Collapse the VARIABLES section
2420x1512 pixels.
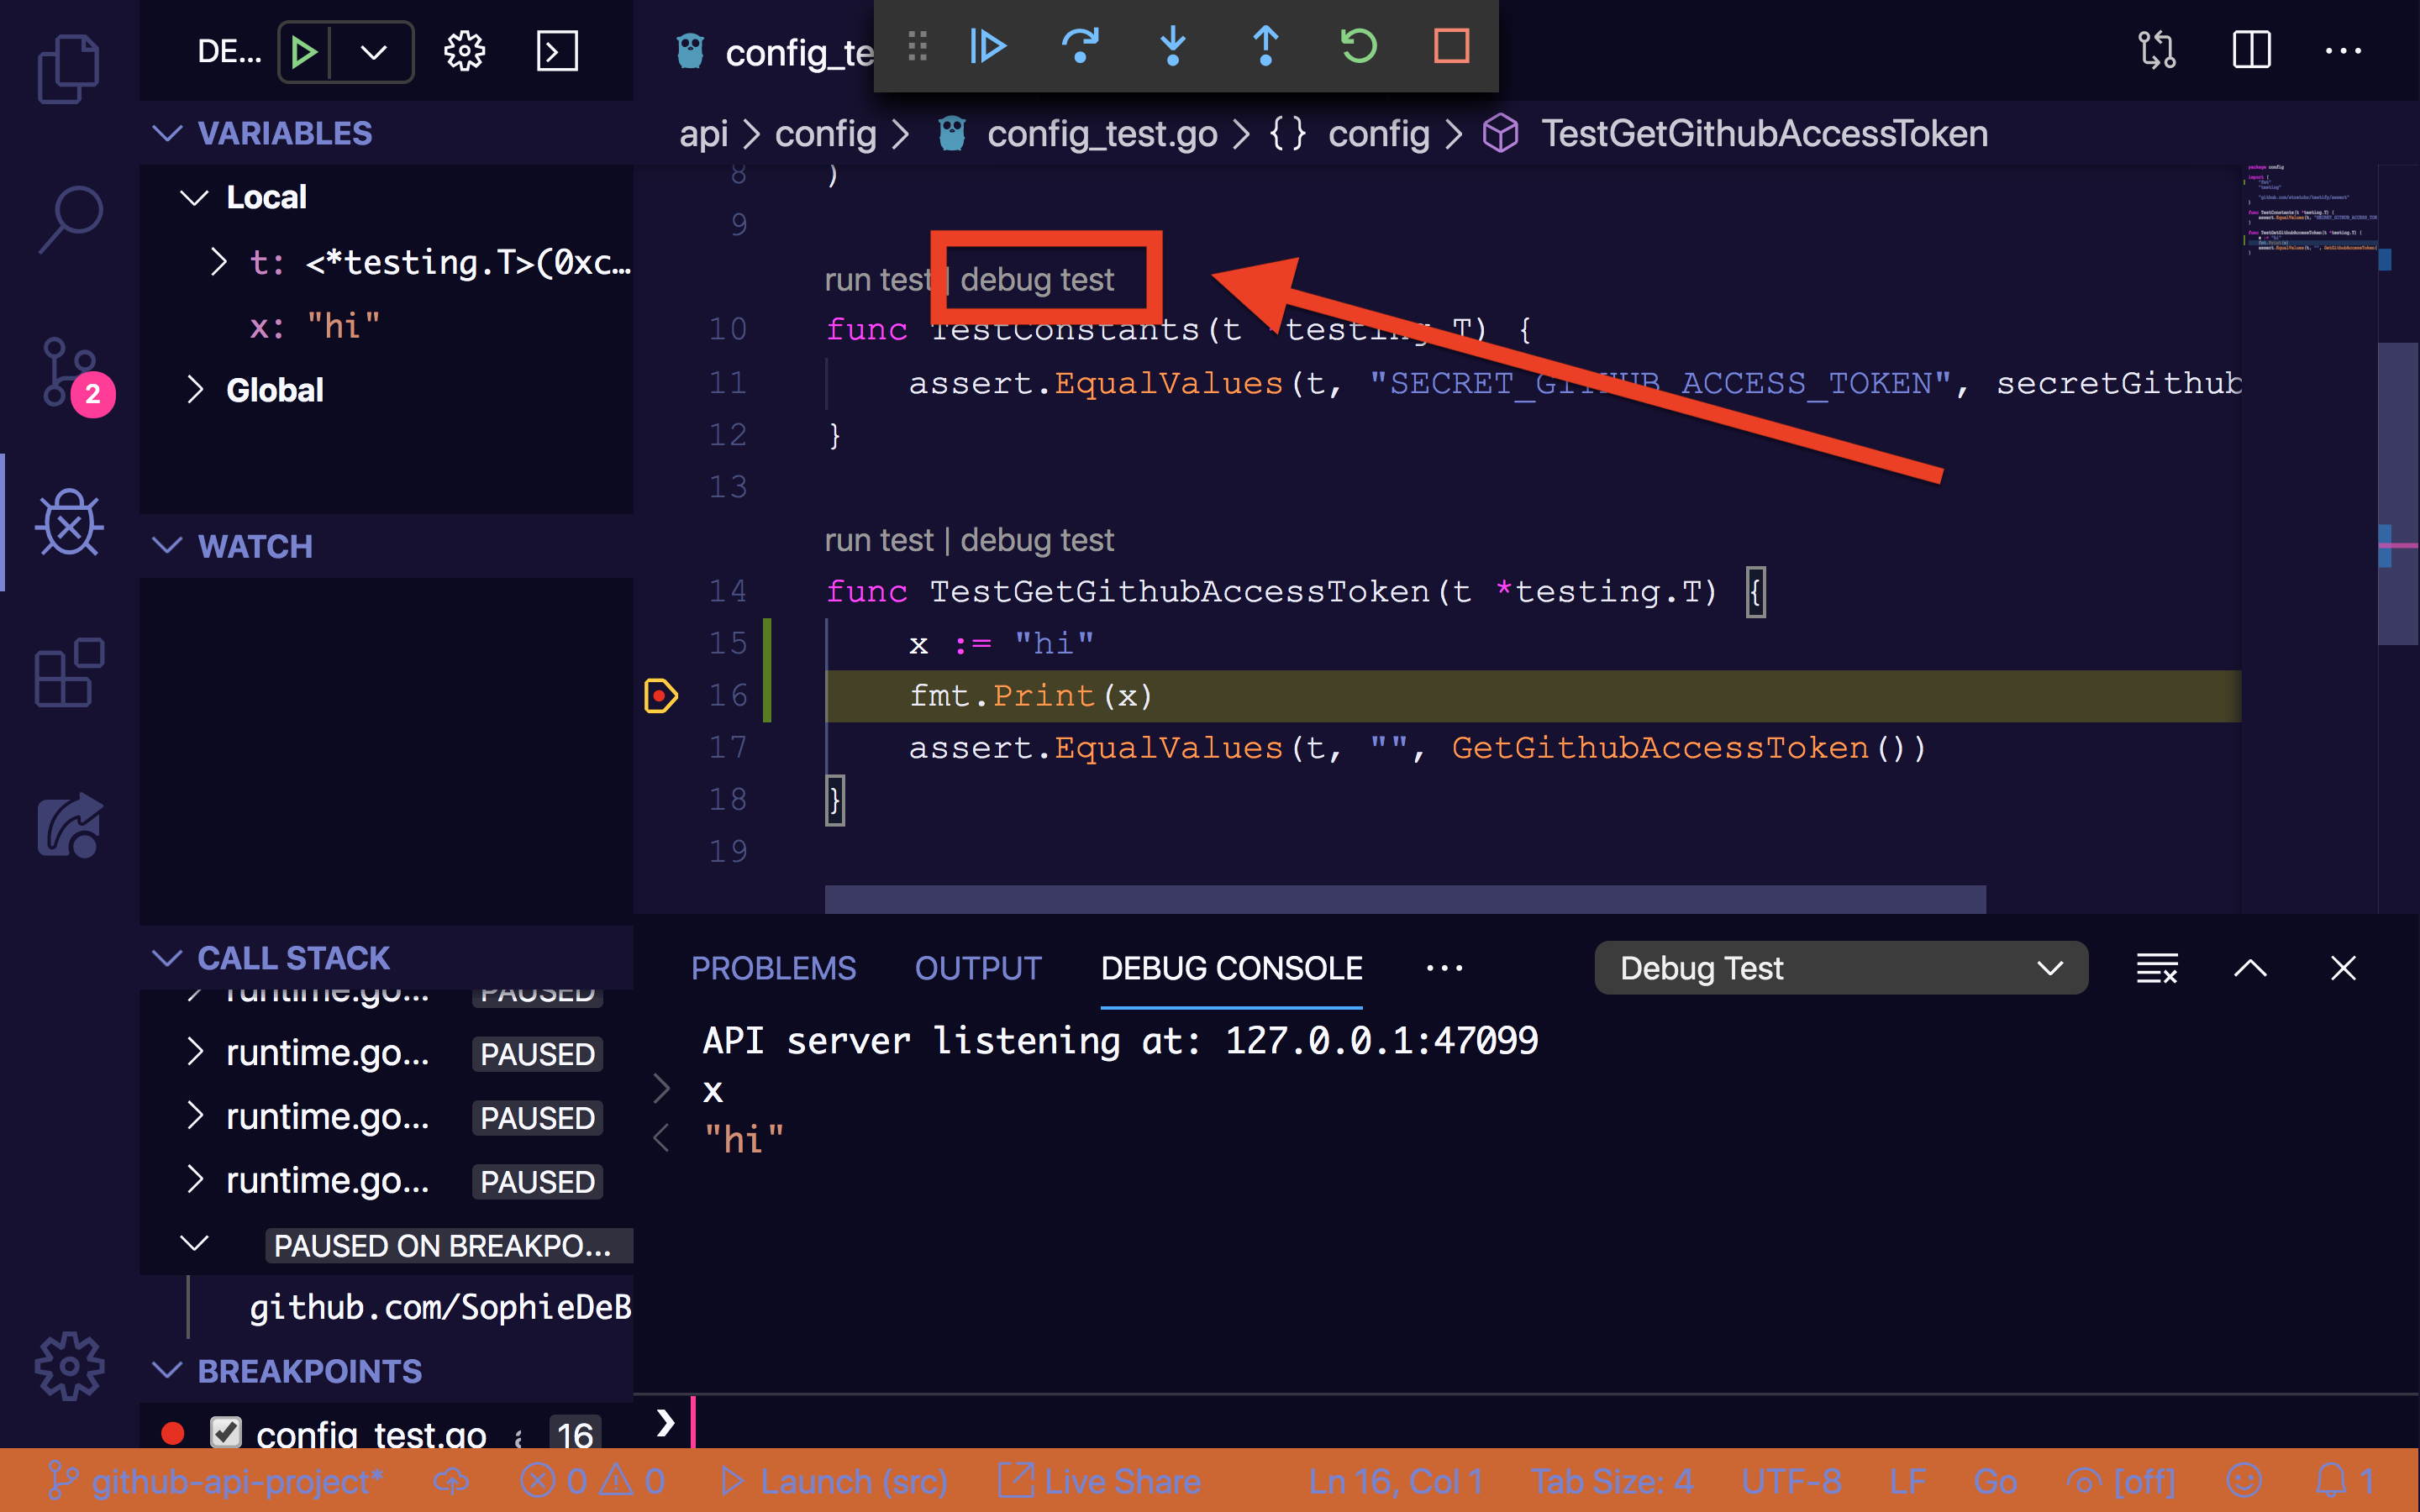coord(167,133)
